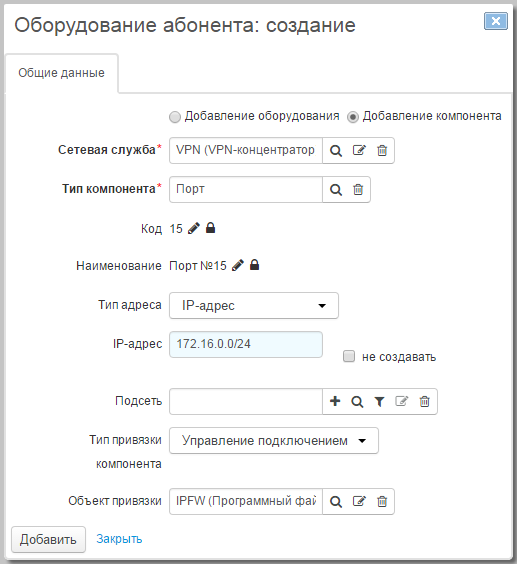The height and width of the screenshot is (564, 517).
Task: Edit the Код value with pencil icon
Action: 194,228
